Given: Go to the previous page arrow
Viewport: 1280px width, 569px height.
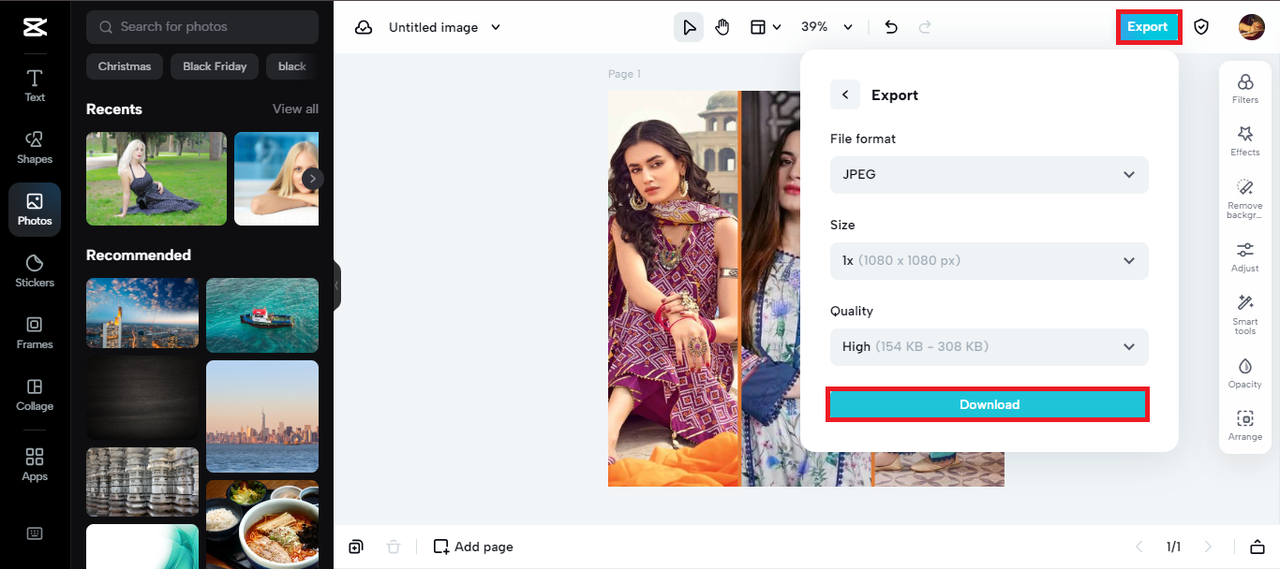Looking at the screenshot, I should 1138,547.
